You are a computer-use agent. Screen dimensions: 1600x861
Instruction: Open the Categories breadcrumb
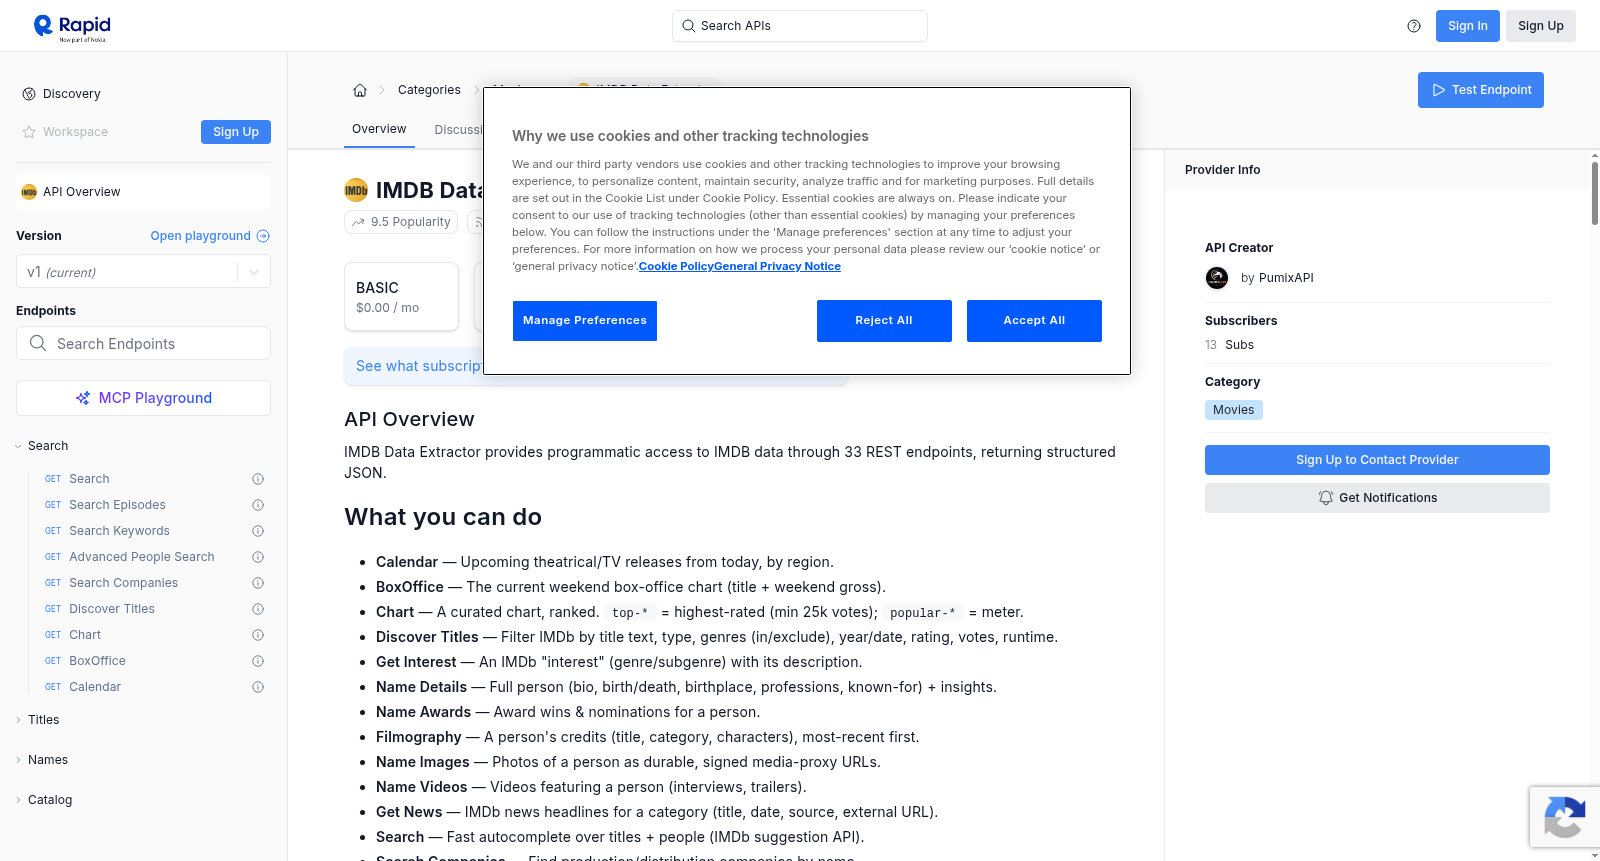[x=429, y=90]
